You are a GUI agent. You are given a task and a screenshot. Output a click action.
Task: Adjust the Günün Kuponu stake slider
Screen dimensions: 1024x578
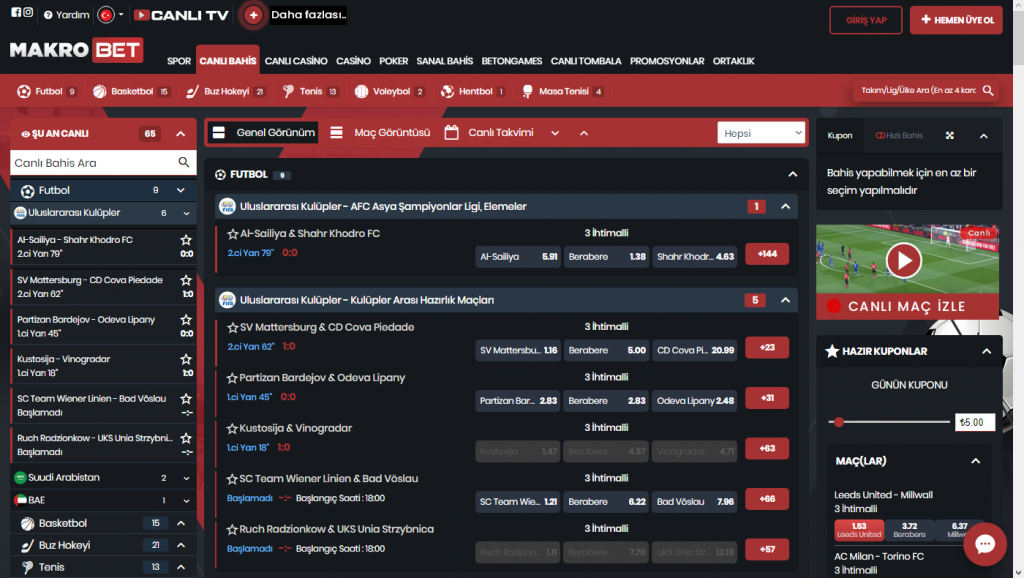coord(839,422)
